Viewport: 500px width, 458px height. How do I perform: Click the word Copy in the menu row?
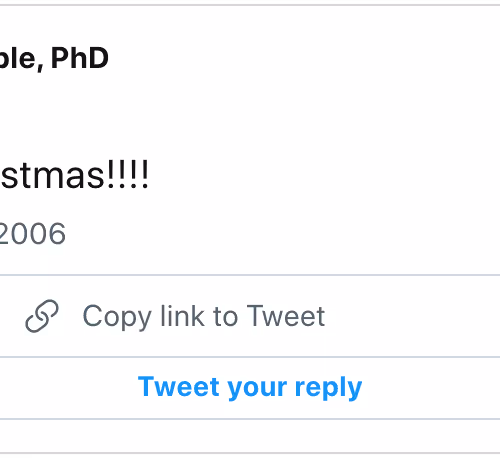click(117, 317)
